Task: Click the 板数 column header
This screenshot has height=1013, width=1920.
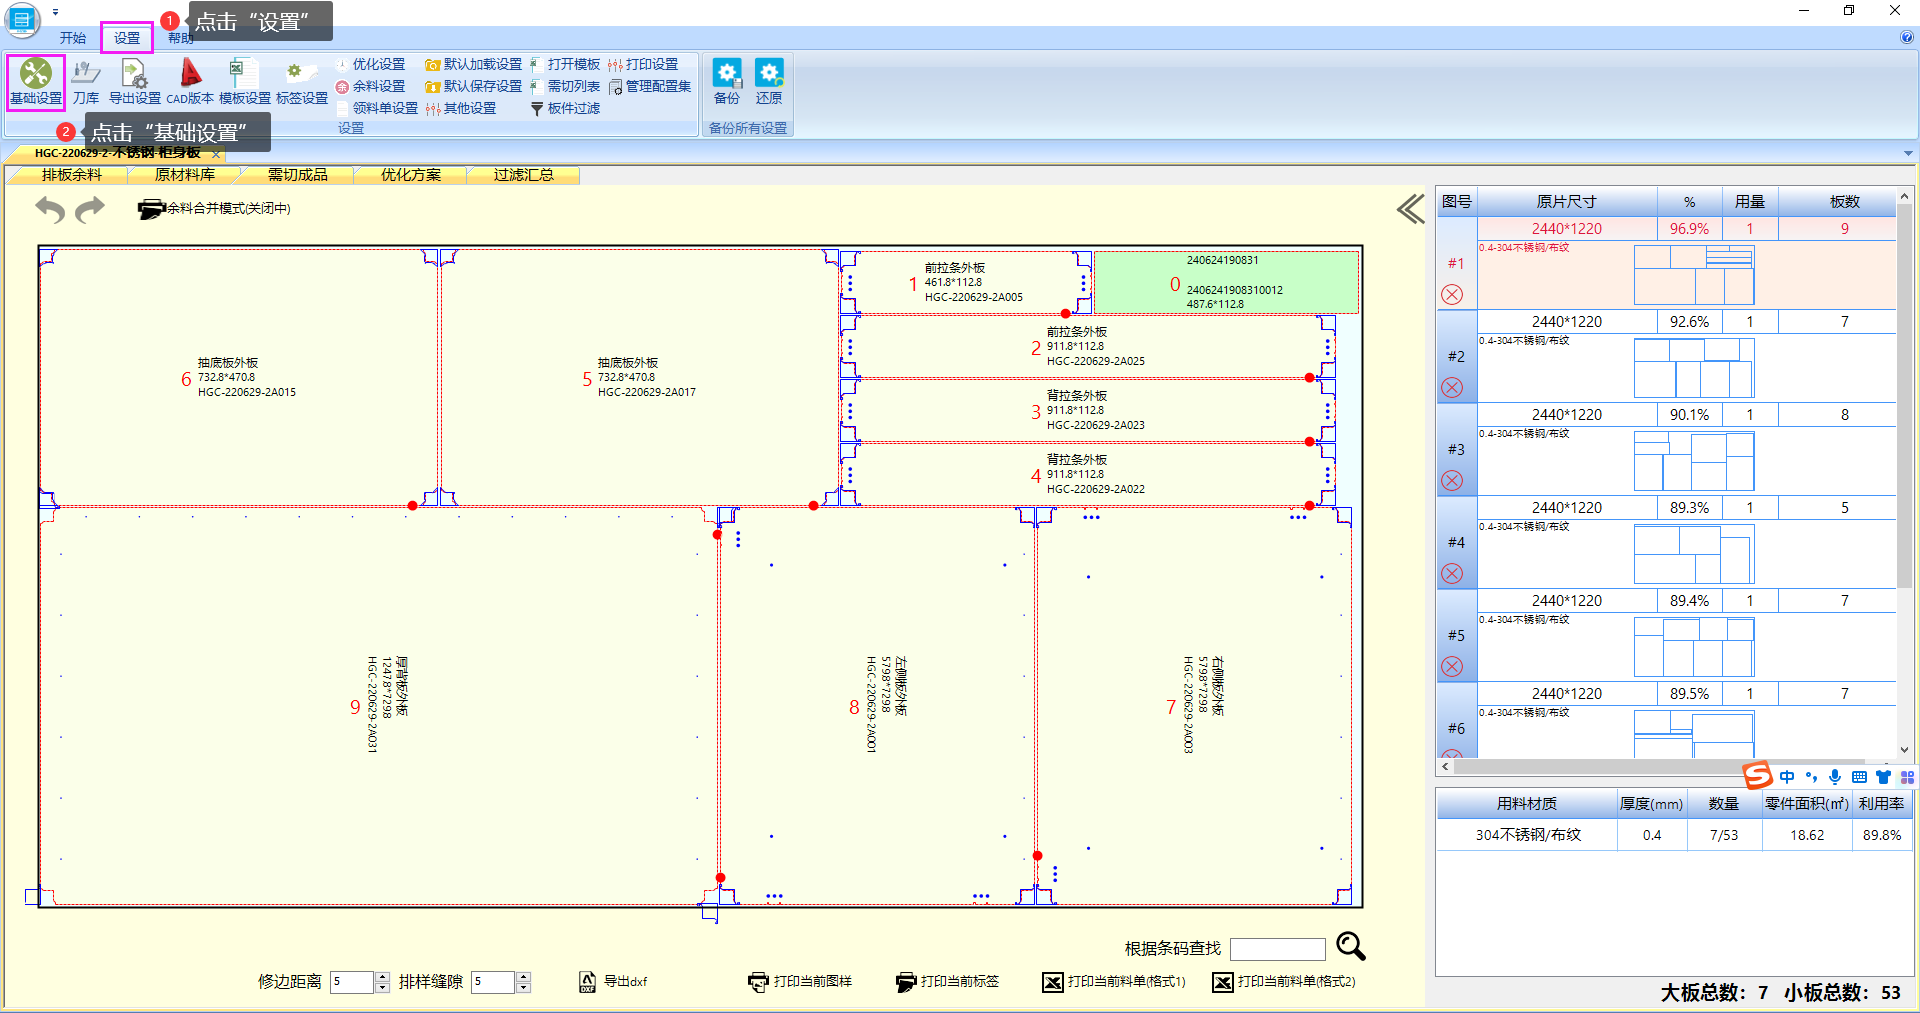Action: point(1845,202)
